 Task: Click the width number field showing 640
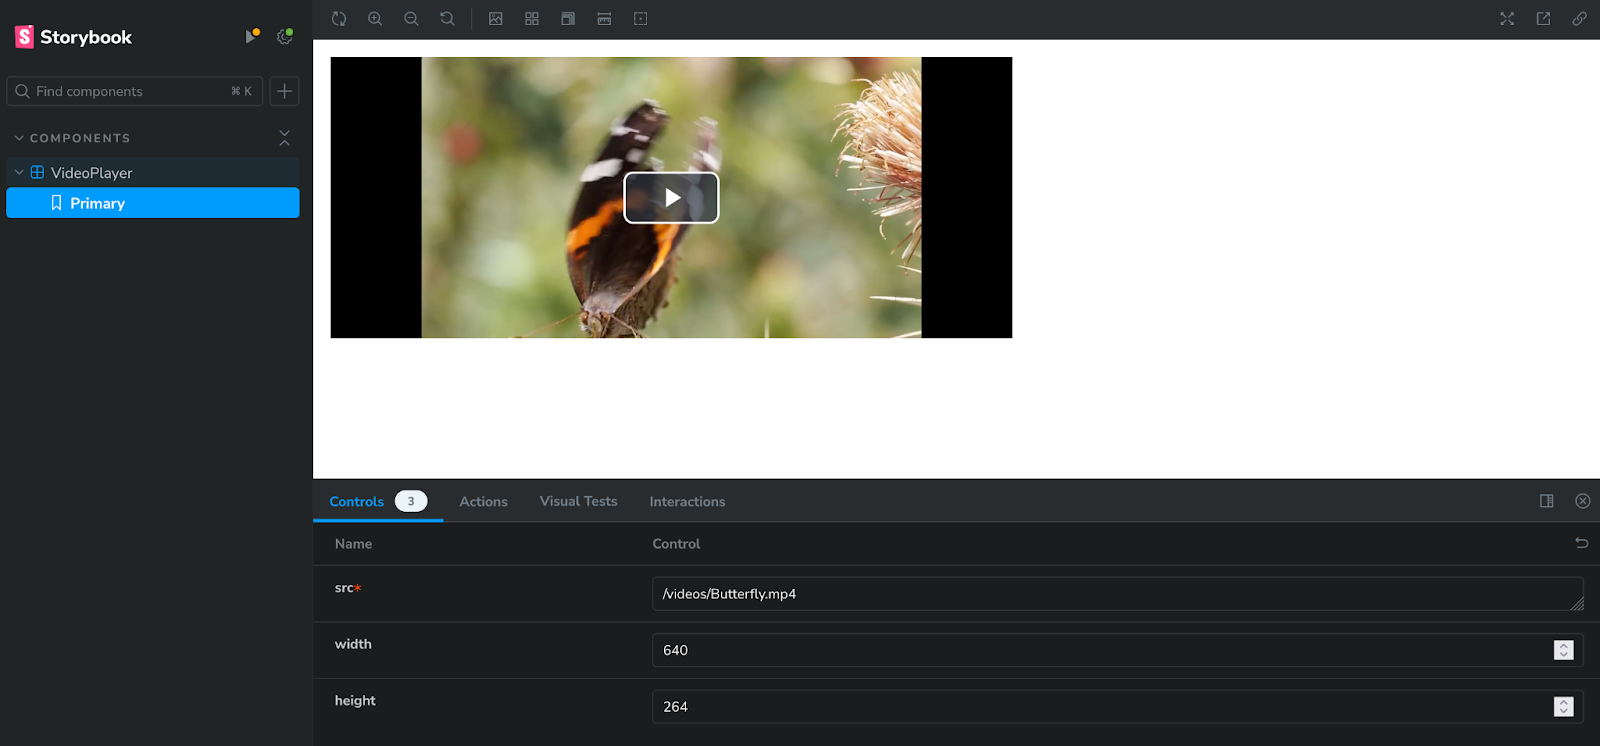pyautogui.click(x=1117, y=650)
